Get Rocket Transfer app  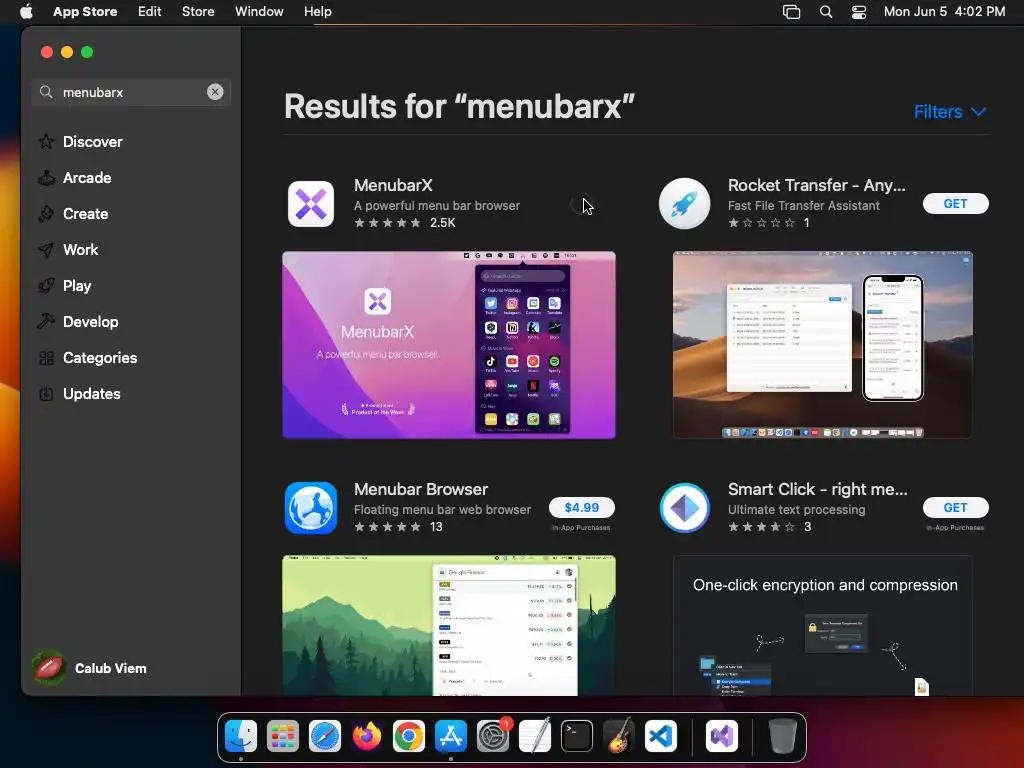click(x=955, y=204)
